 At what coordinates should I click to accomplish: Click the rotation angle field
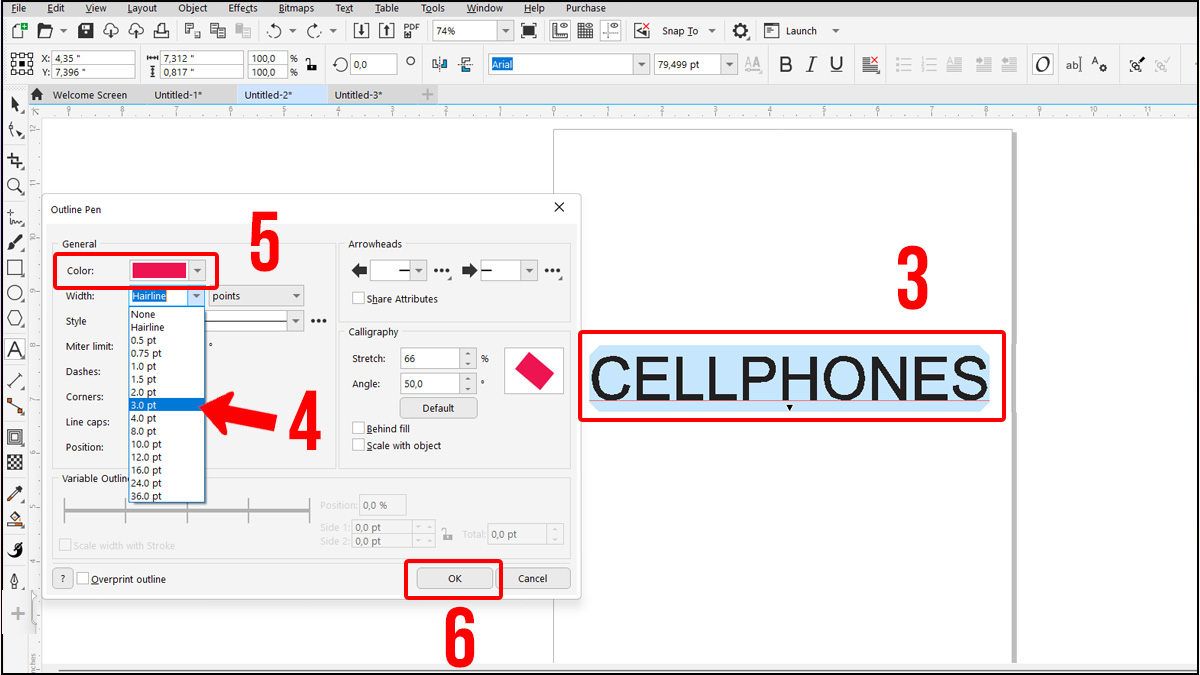pyautogui.click(x=373, y=64)
